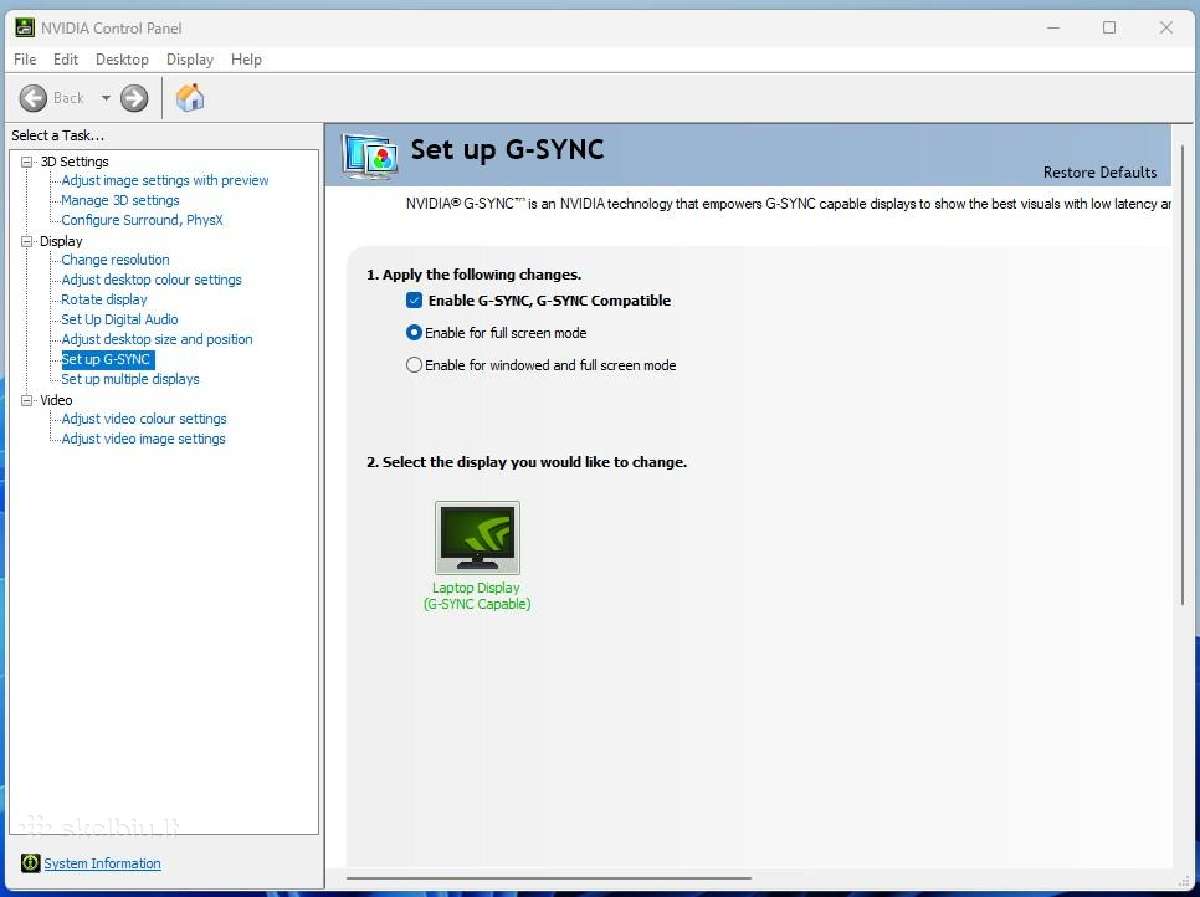Click the Laptop Display (G-SYNC Capable) label
Viewport: 1200px width, 897px height.
pyautogui.click(x=477, y=596)
